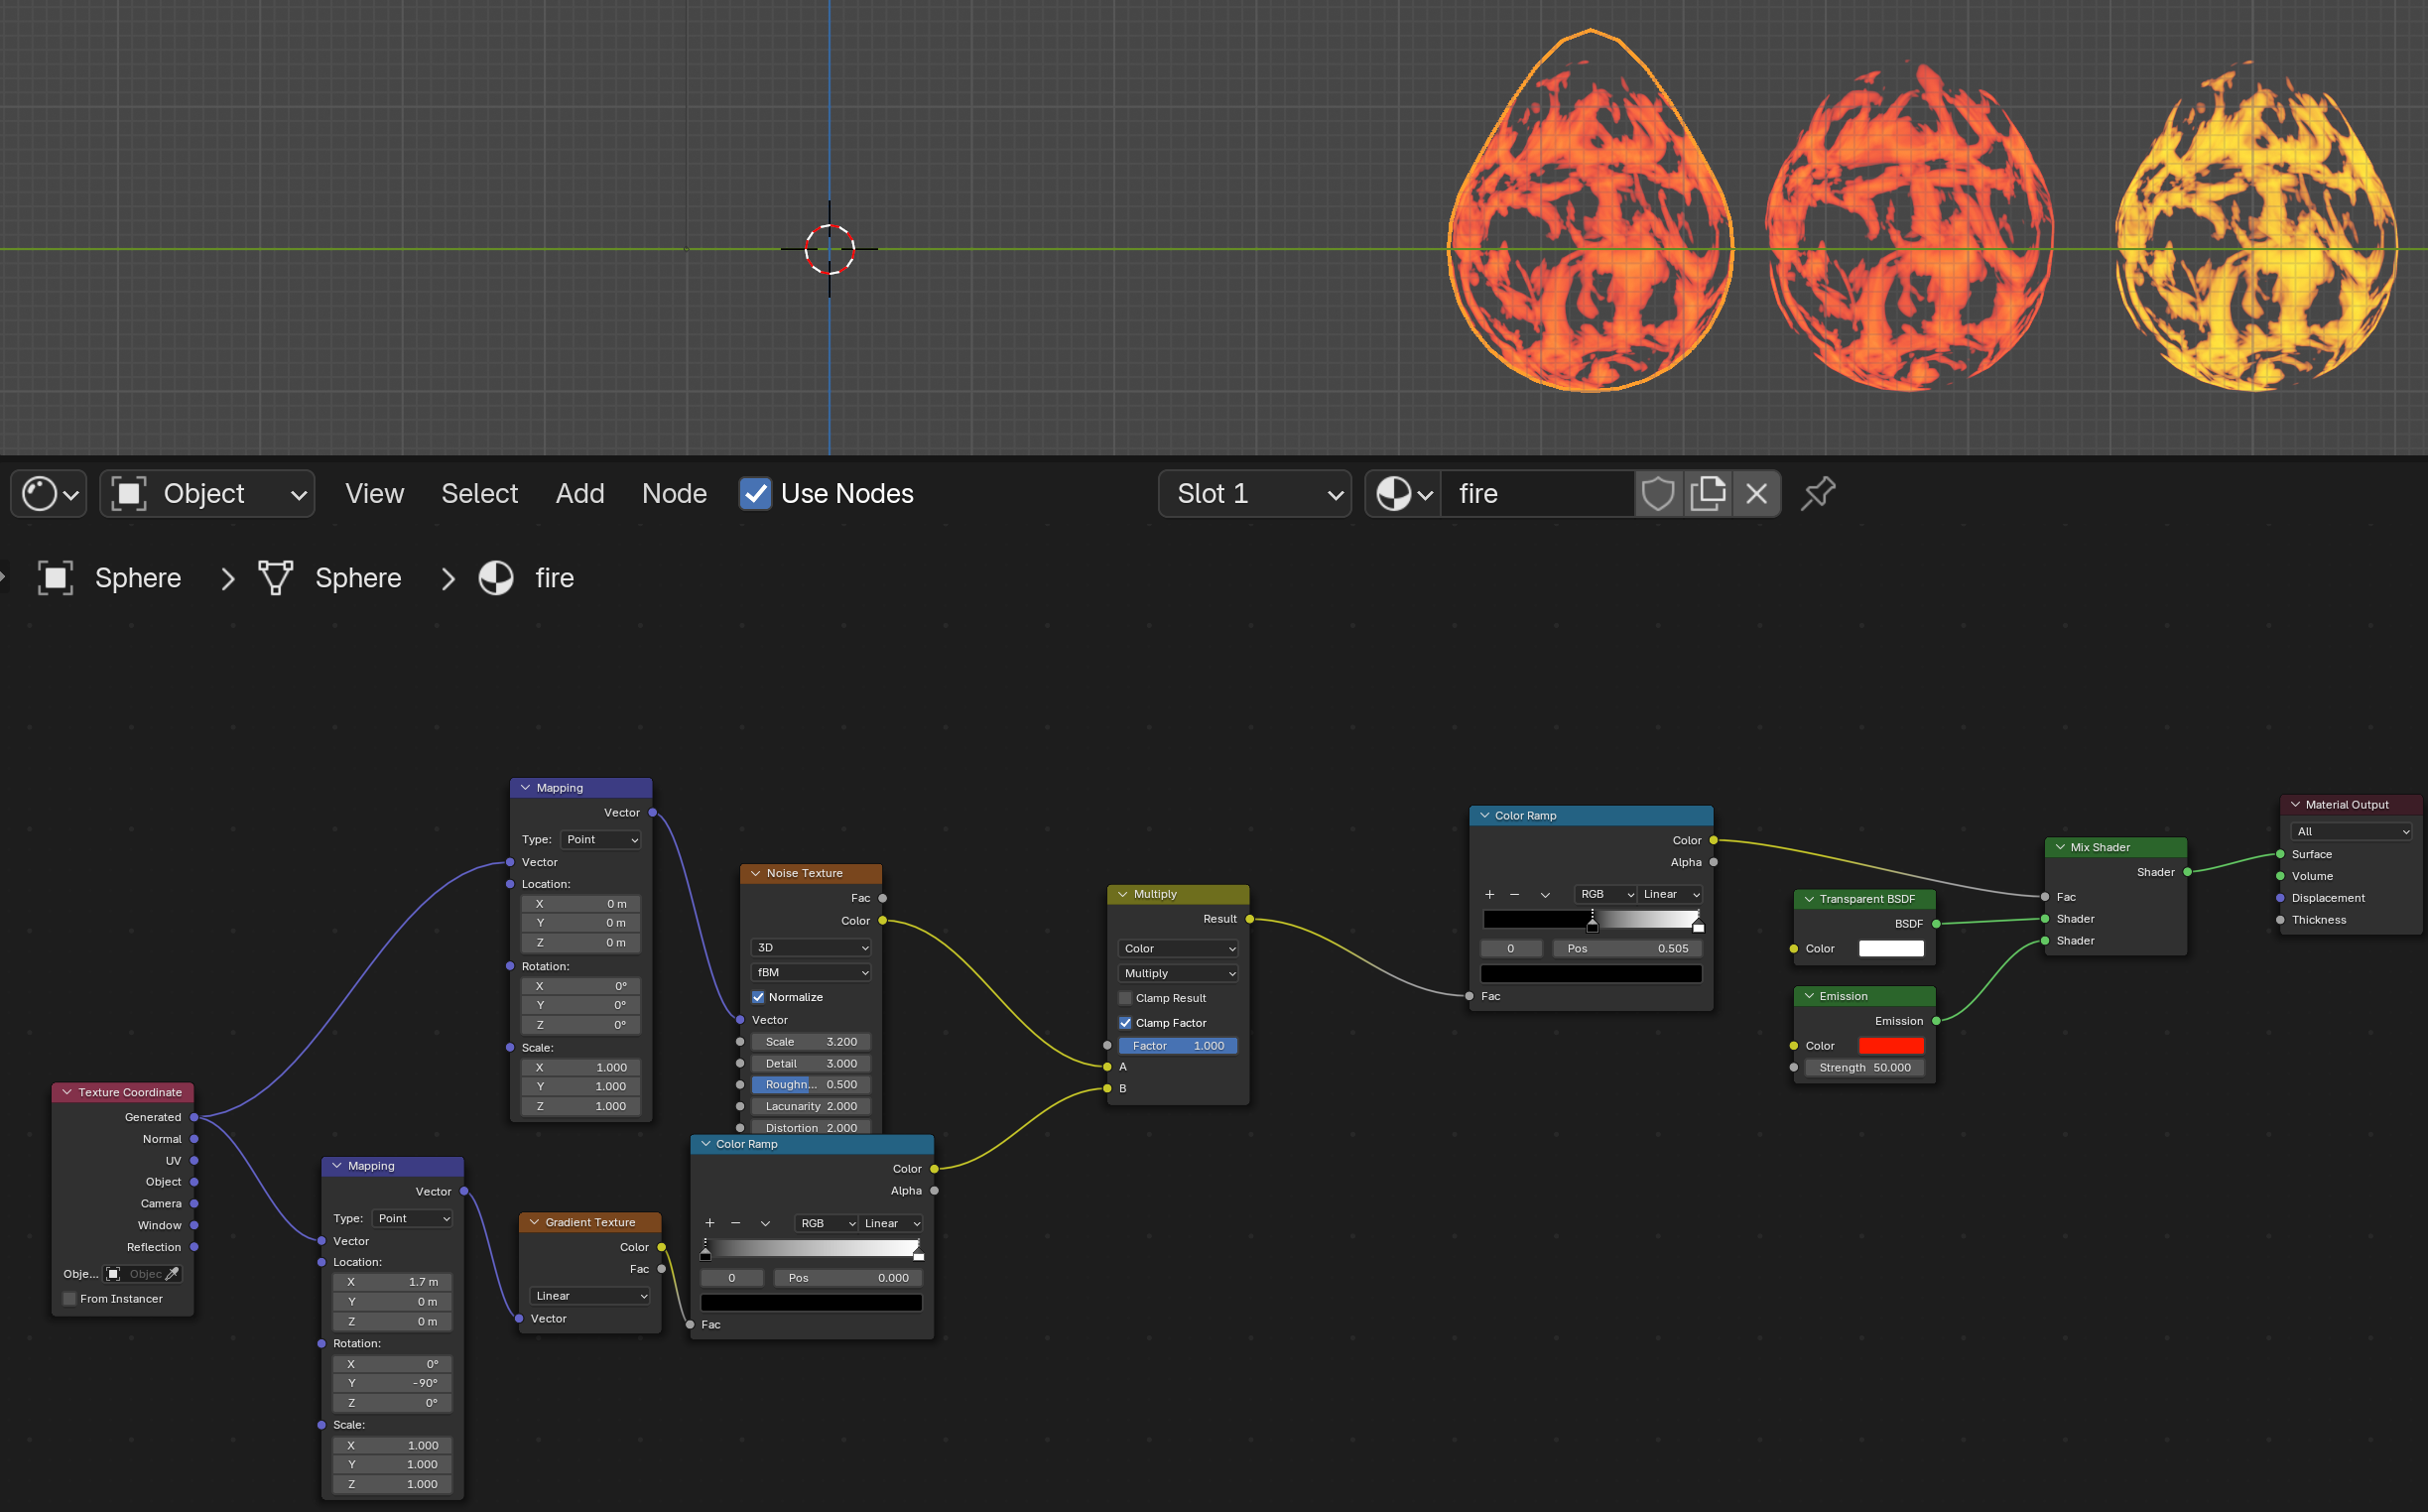Click the eyedropper in Texture Coordinate node
Image resolution: width=2428 pixels, height=1512 pixels.
[172, 1274]
